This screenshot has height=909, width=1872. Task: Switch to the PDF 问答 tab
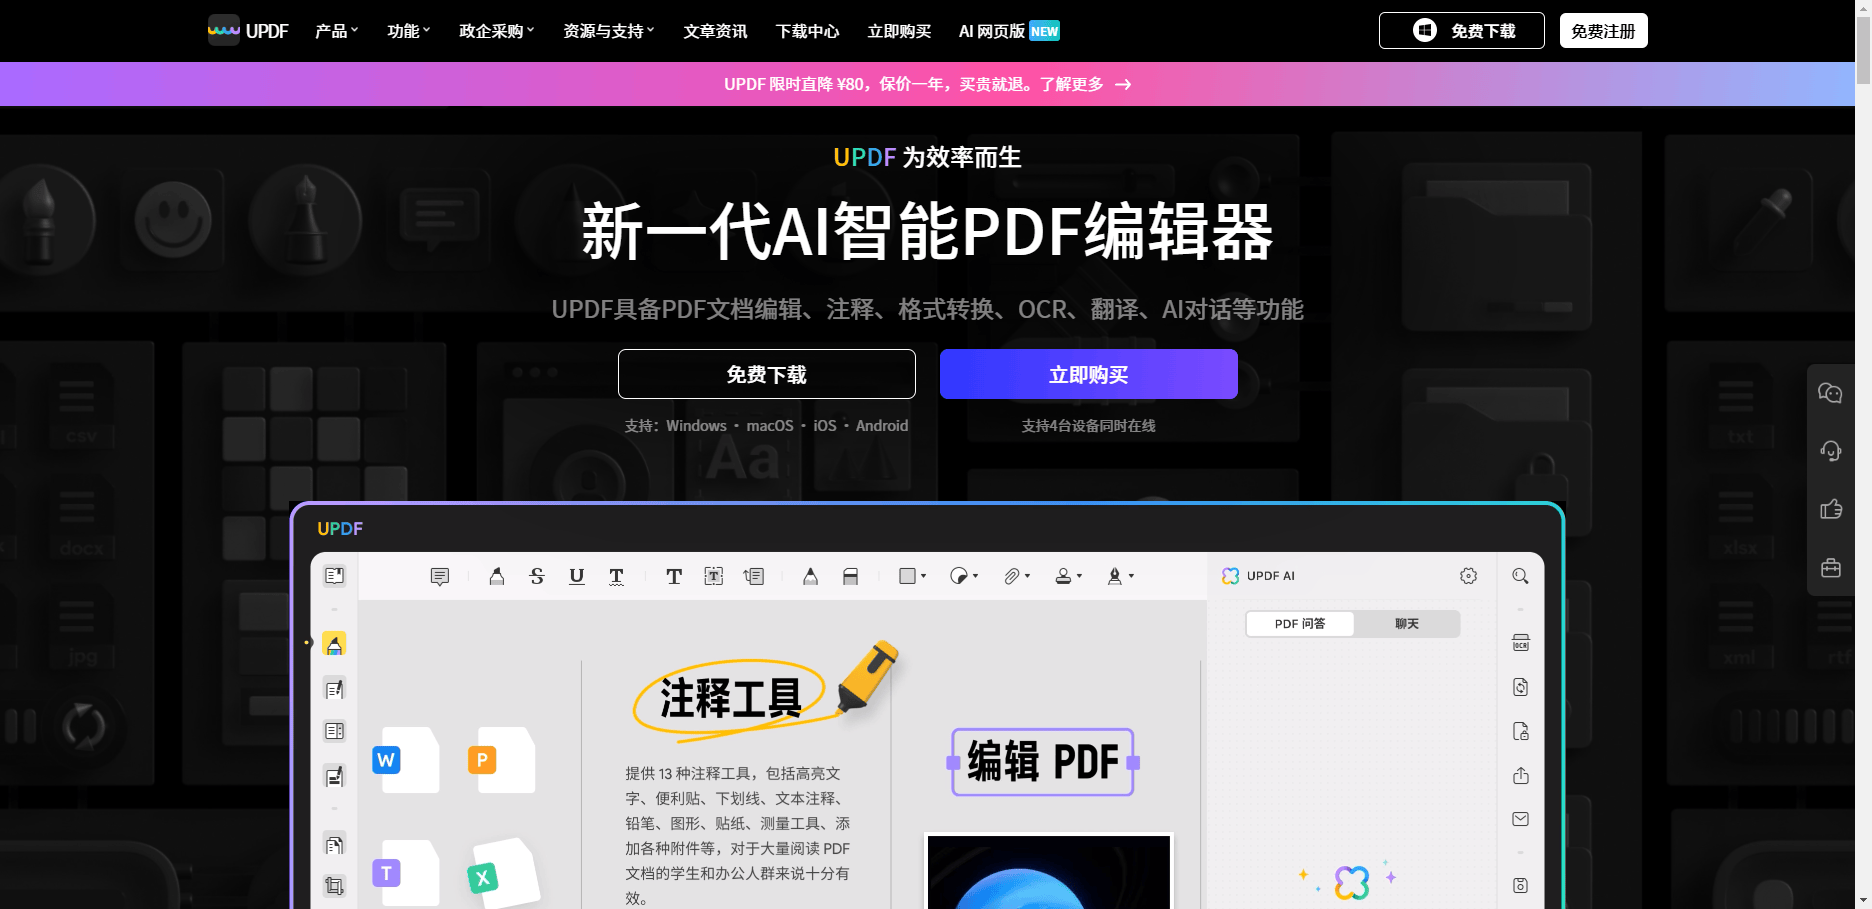click(1300, 624)
